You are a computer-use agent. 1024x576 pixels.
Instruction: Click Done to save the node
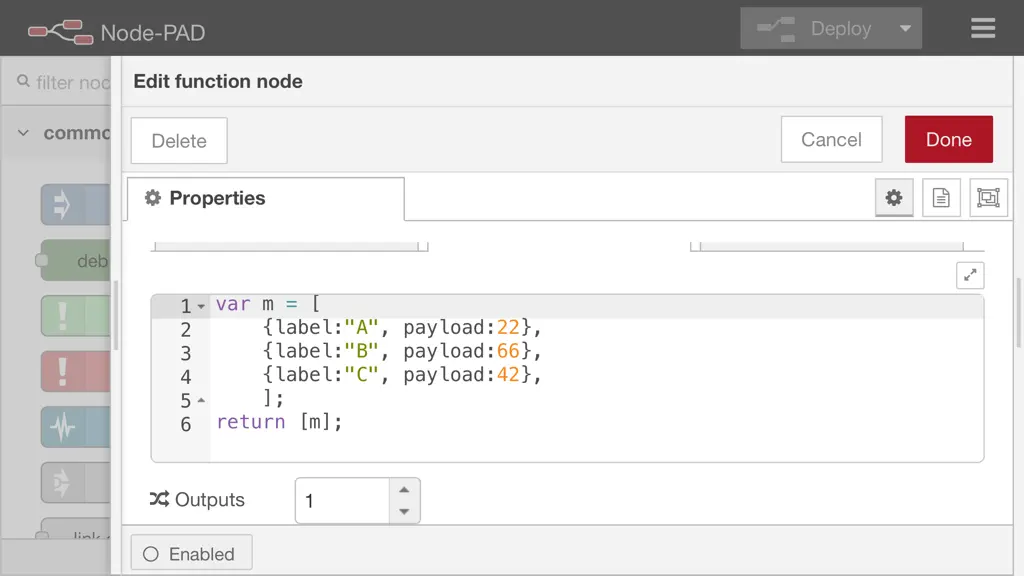point(948,139)
